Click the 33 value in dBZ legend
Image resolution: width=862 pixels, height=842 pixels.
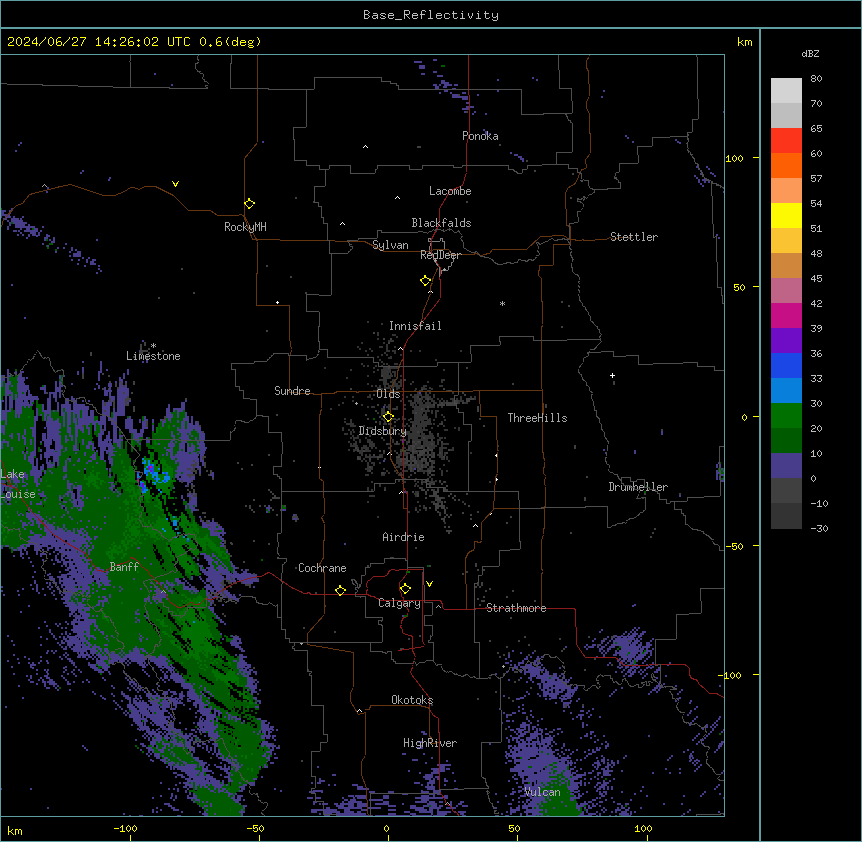tap(816, 379)
